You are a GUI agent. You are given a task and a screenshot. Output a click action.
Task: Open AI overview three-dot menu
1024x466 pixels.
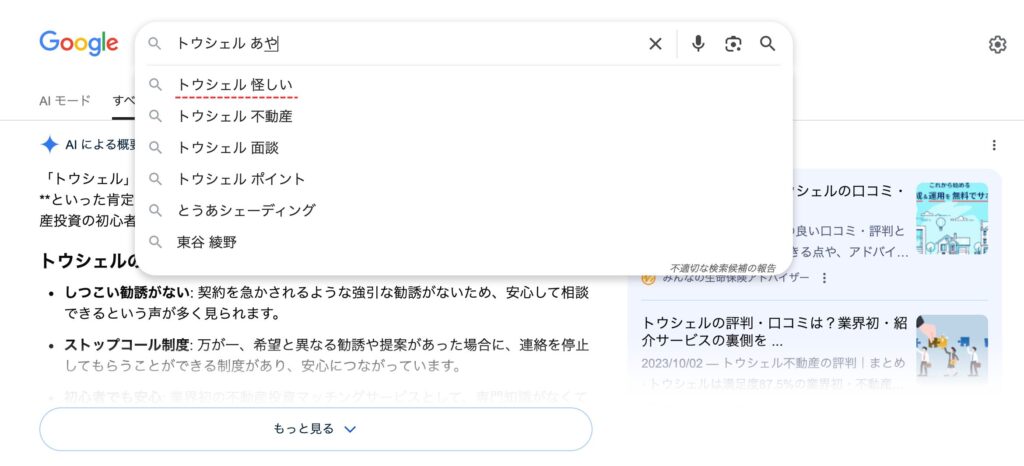click(x=993, y=145)
